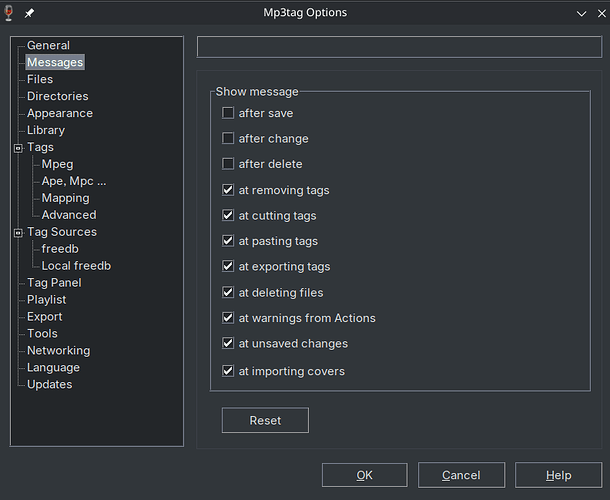610x500 pixels.
Task: Open Export options
Action: click(44, 317)
